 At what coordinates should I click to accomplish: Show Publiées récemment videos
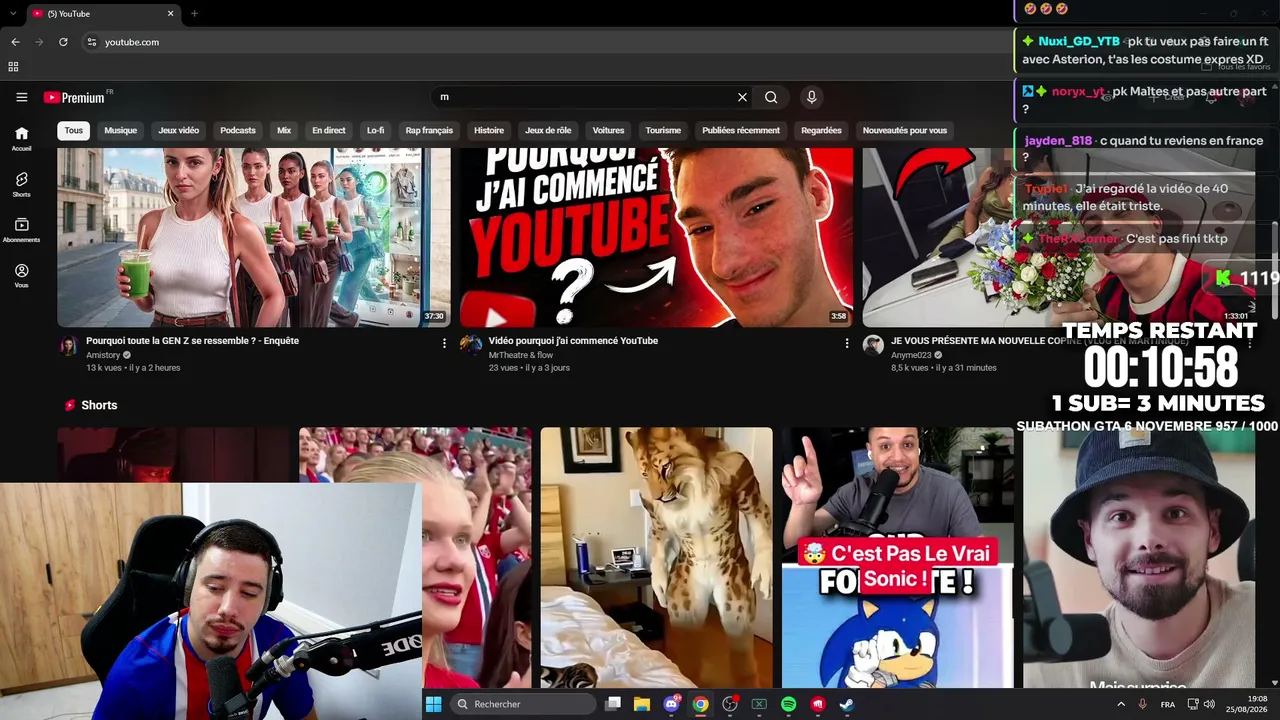[741, 130]
